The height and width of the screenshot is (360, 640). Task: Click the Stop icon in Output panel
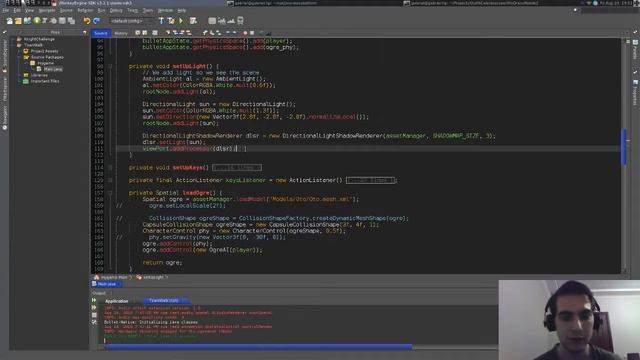pyautogui.click(x=94, y=315)
